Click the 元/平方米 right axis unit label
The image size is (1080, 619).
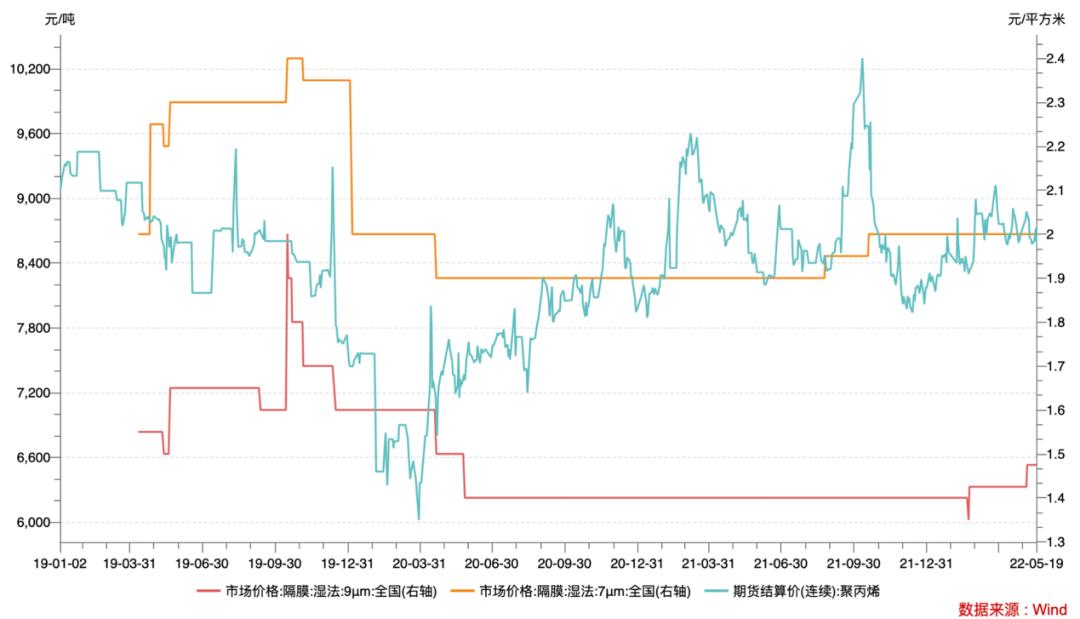pyautogui.click(x=1036, y=19)
